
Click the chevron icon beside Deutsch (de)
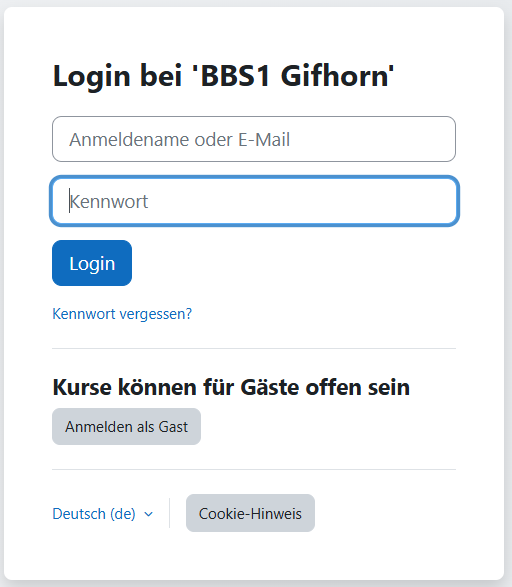click(x=149, y=514)
